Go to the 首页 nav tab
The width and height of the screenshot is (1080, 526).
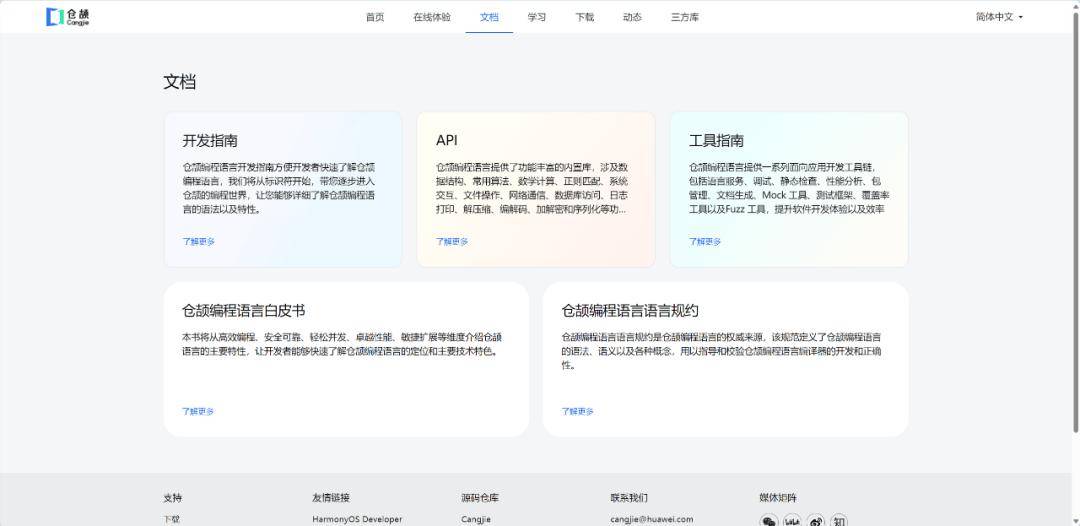[x=375, y=17]
